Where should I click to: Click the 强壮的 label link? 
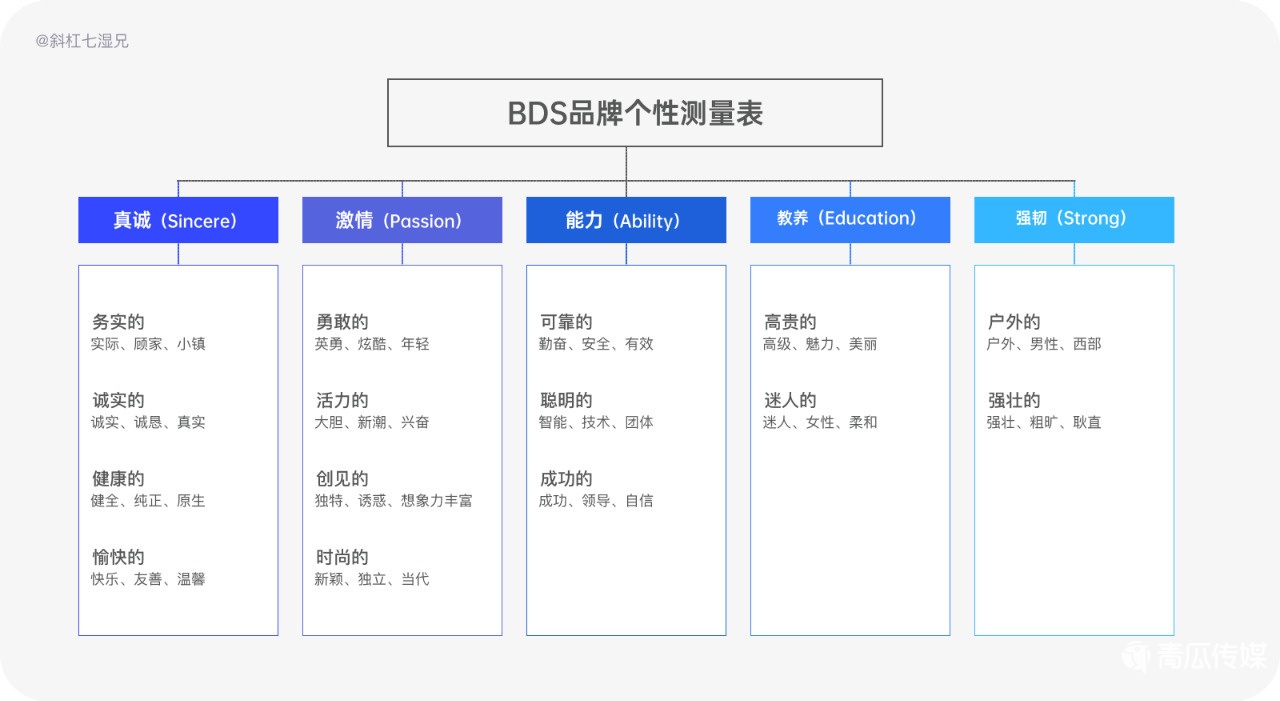(x=1014, y=400)
